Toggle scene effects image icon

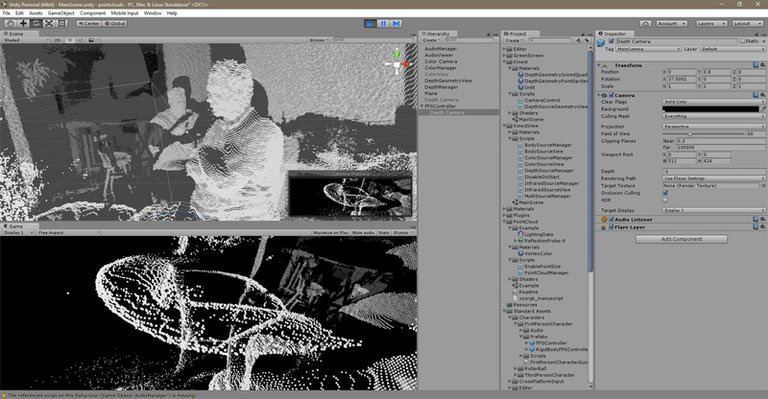pyautogui.click(x=91, y=40)
